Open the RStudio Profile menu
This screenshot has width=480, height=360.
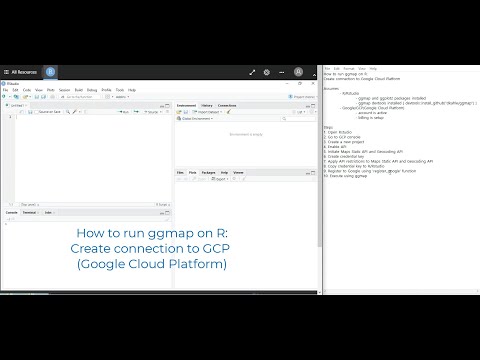point(106,90)
